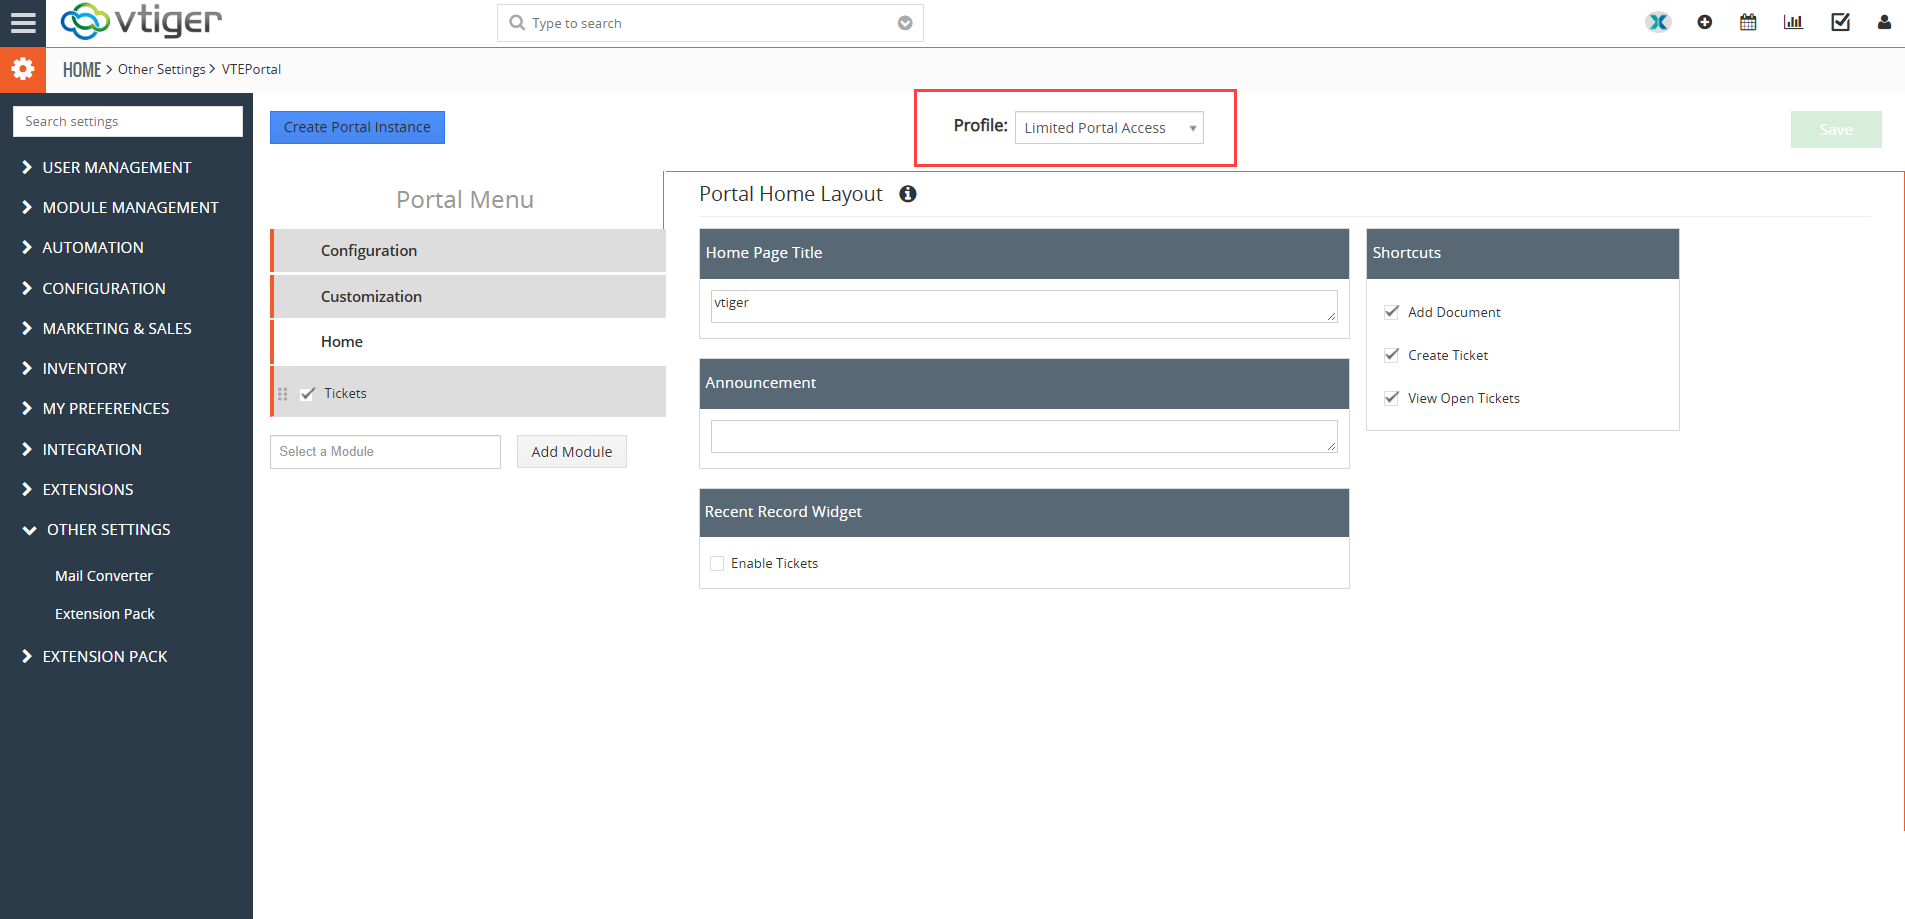
Task: Select Mail Converter in sidebar
Action: [104, 576]
